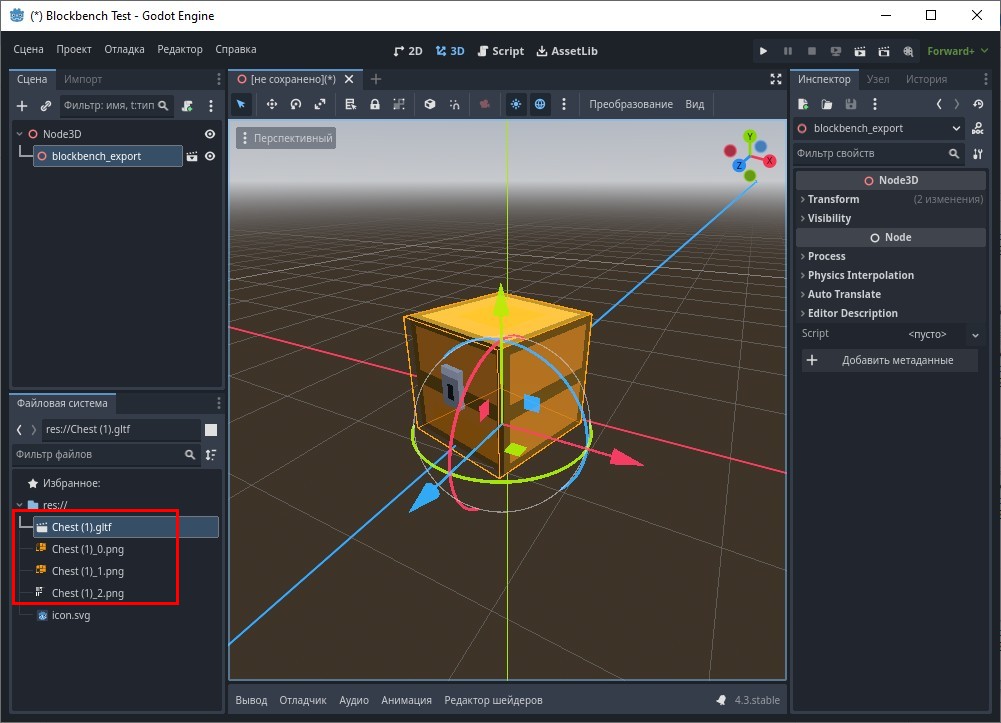Switch to the История tab

click(926, 79)
